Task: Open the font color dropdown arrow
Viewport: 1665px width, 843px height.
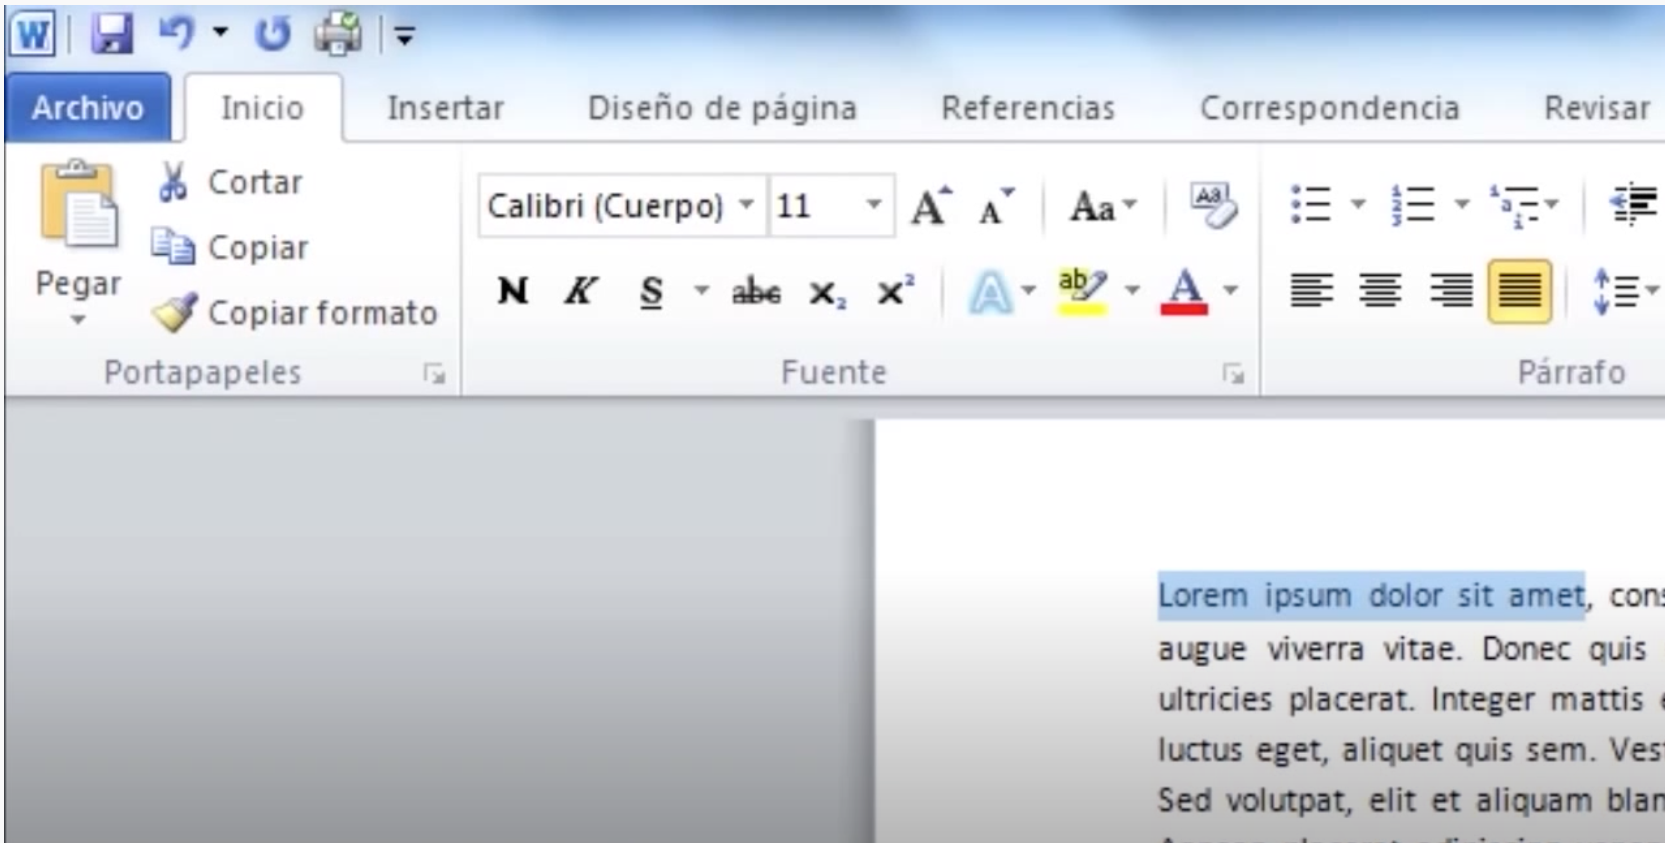Action: pyautogui.click(x=1230, y=291)
